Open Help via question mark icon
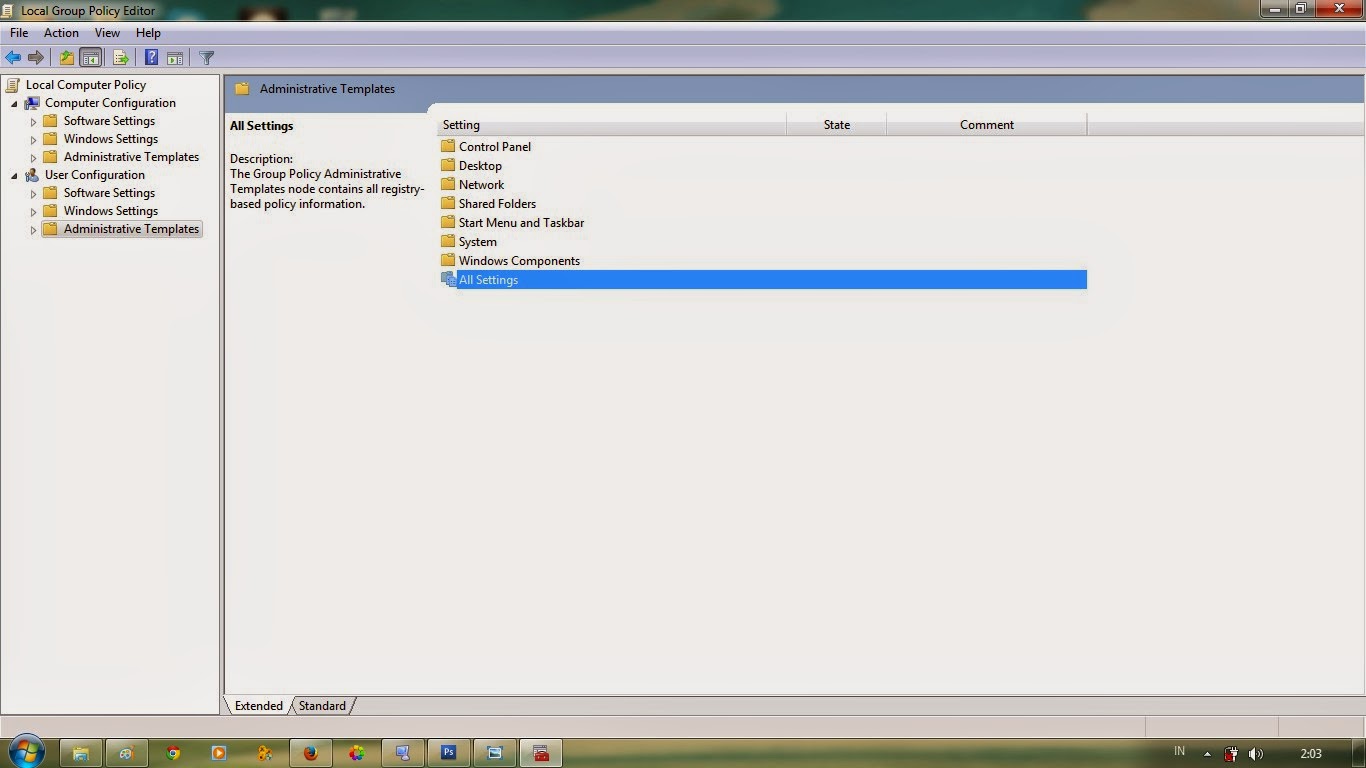This screenshot has width=1366, height=768. pyautogui.click(x=151, y=58)
